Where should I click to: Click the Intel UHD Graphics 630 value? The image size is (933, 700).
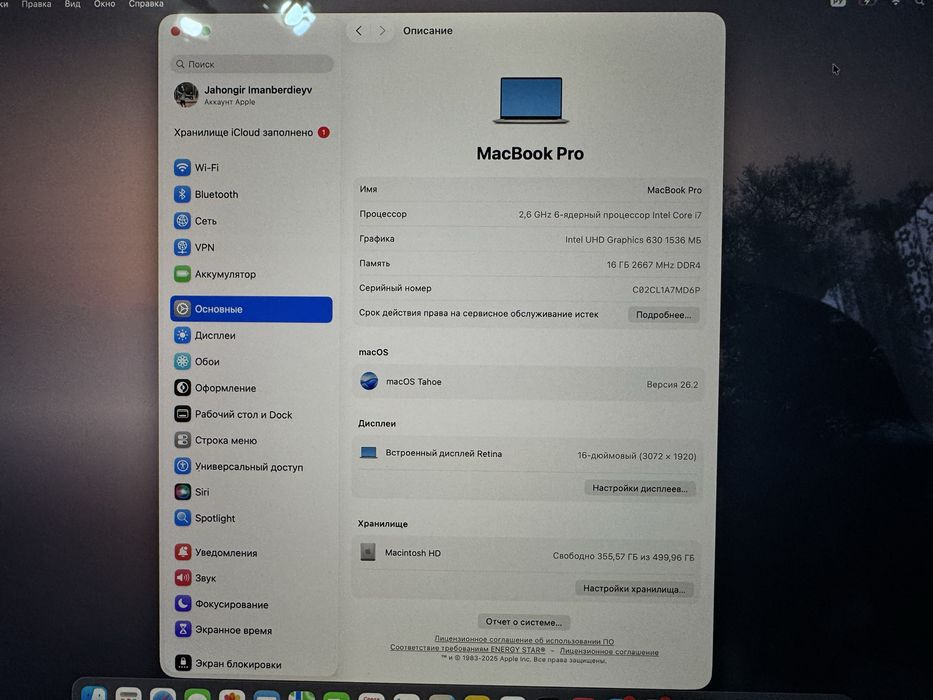633,240
